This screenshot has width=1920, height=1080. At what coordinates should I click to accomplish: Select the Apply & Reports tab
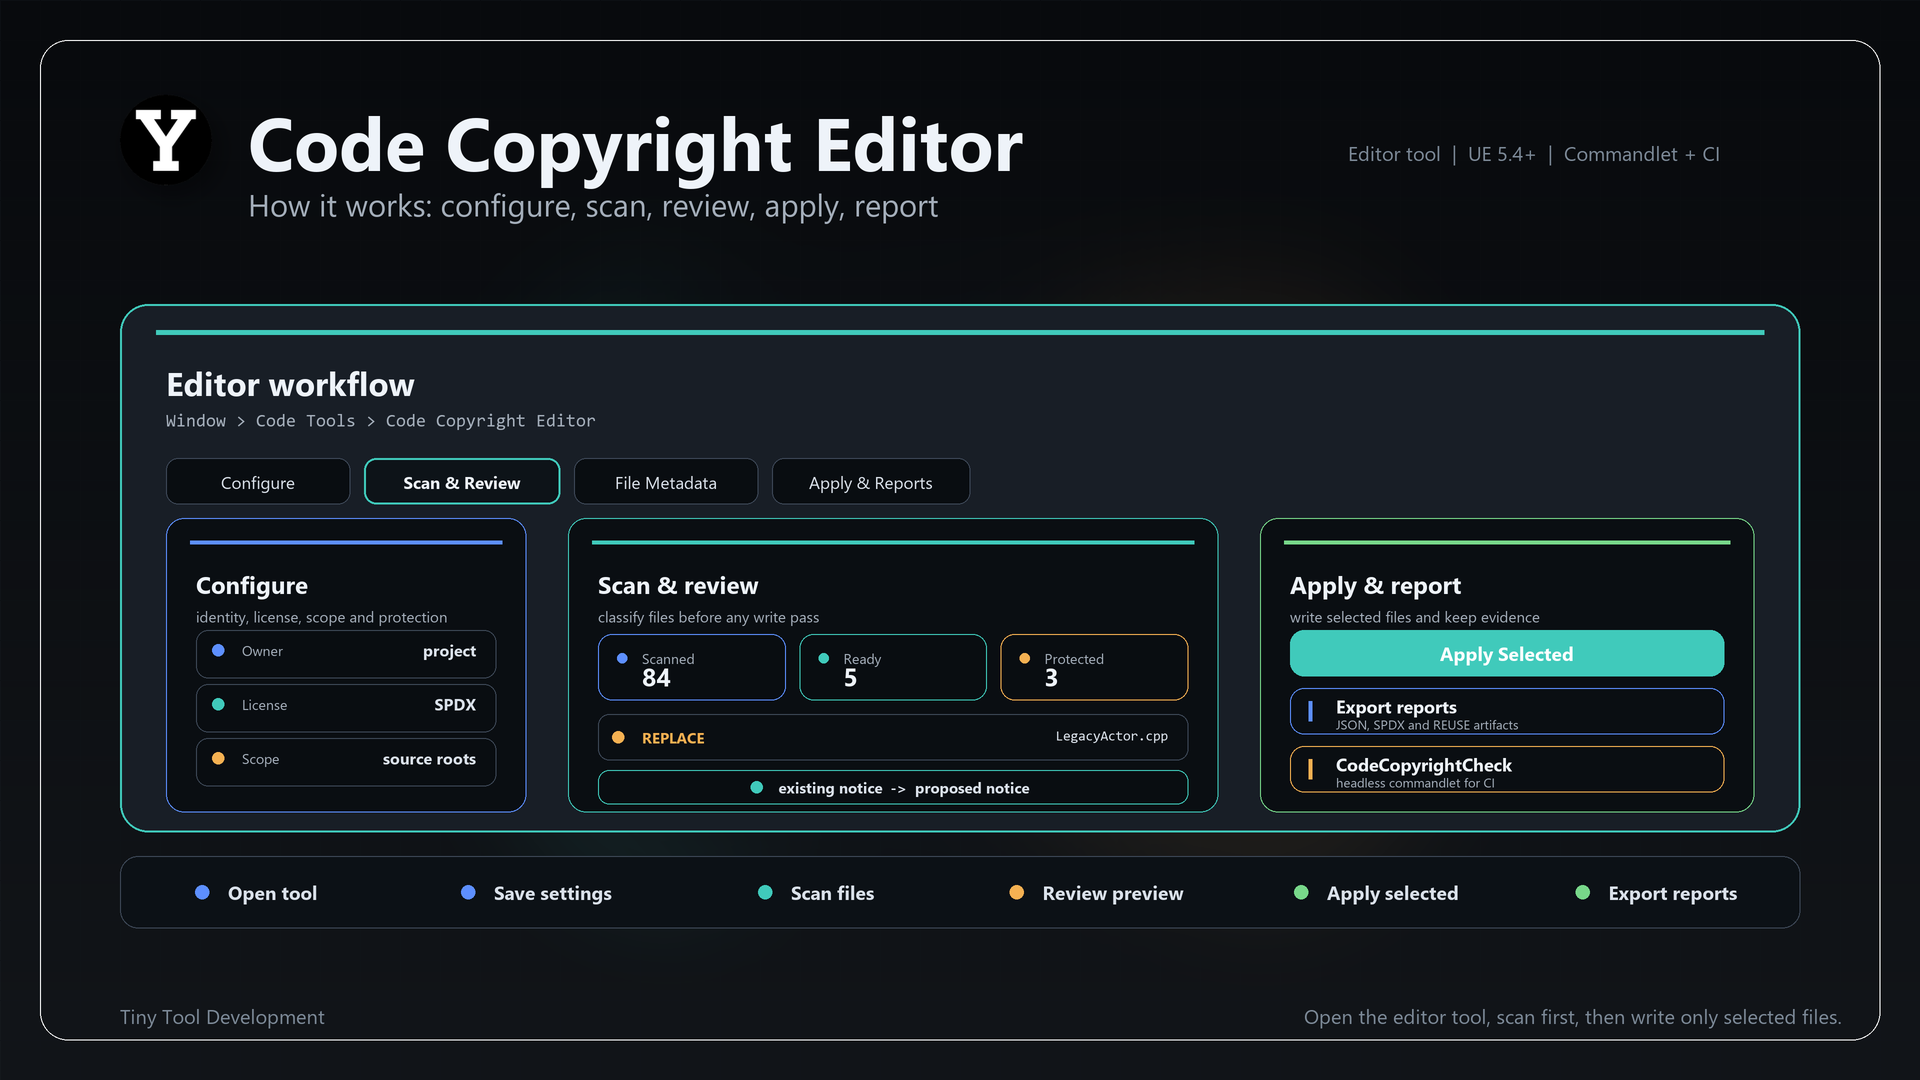click(x=871, y=482)
